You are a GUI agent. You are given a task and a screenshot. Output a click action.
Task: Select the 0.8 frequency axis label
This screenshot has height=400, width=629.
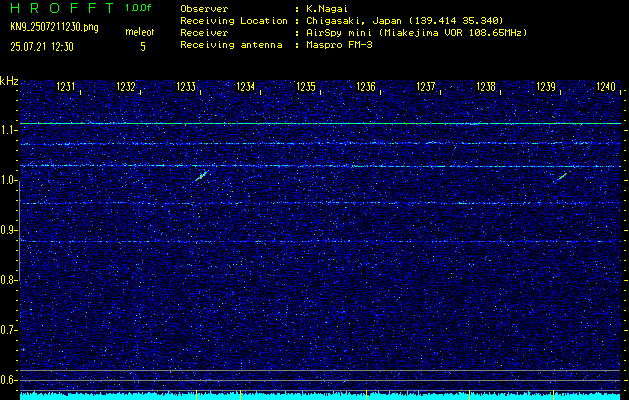(x=8, y=280)
